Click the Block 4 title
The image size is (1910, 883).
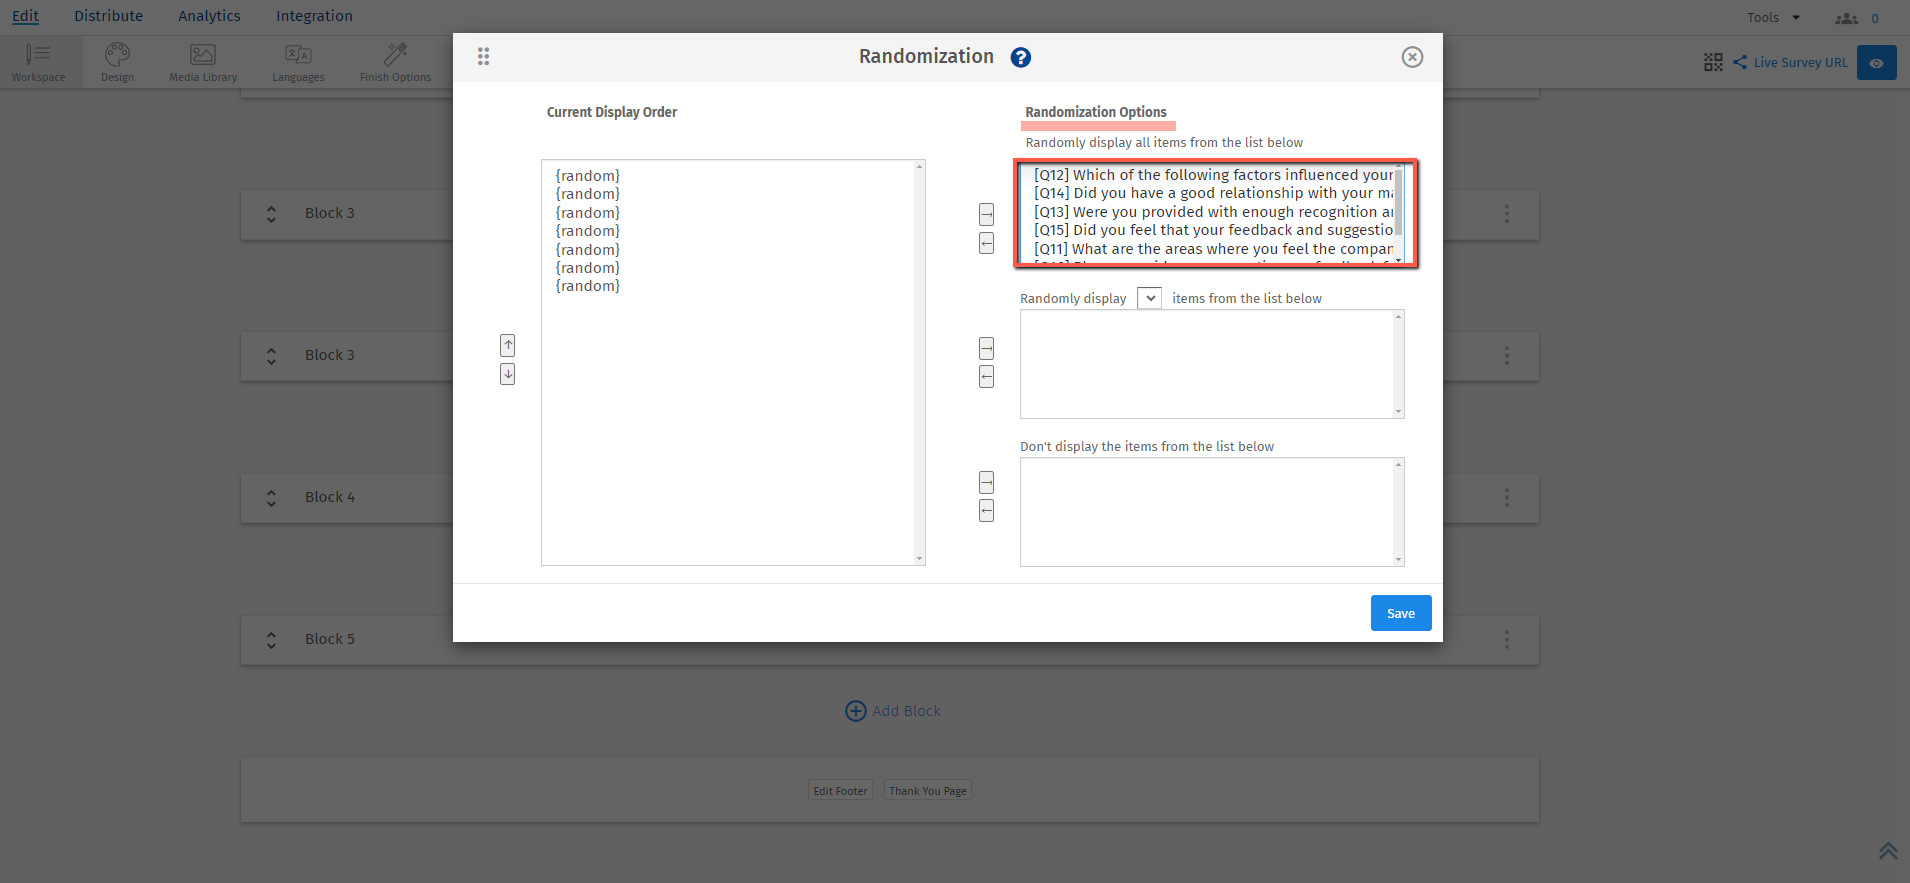330,497
